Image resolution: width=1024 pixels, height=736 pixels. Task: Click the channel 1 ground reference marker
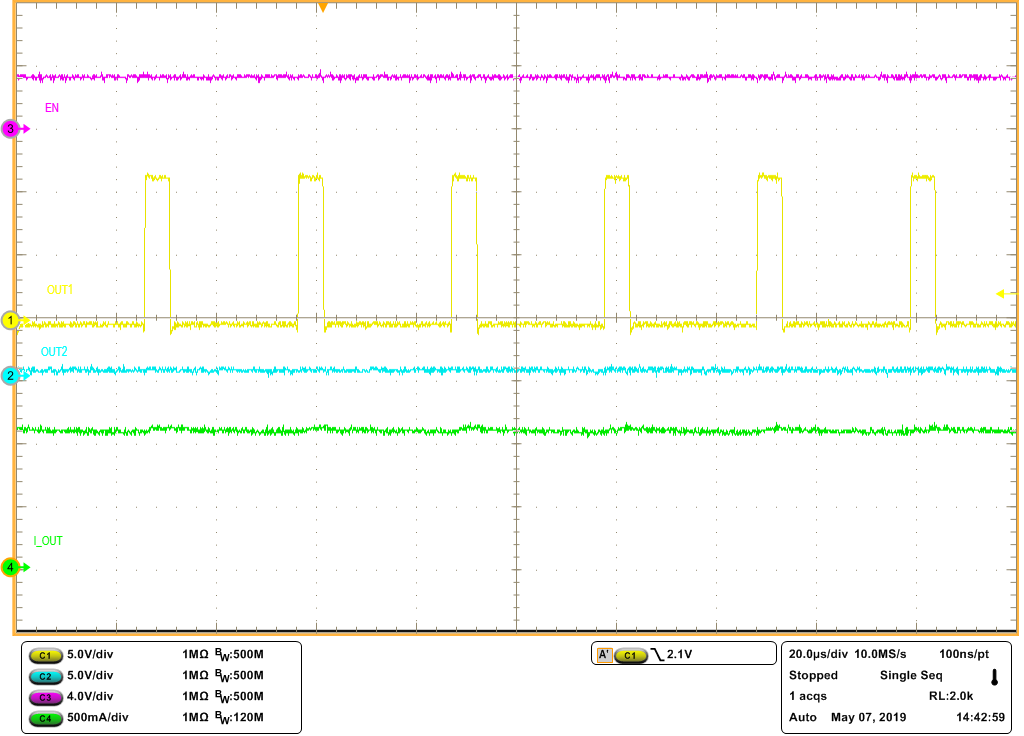pos(9,320)
